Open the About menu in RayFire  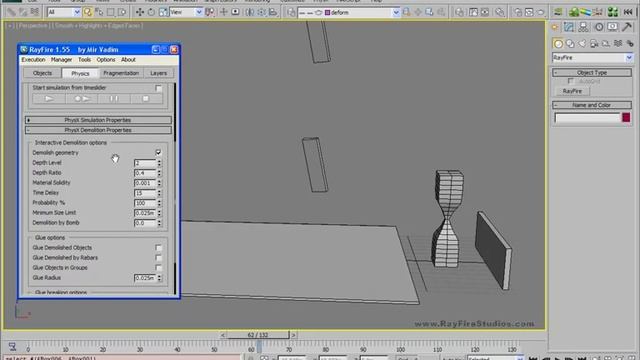[128, 60]
